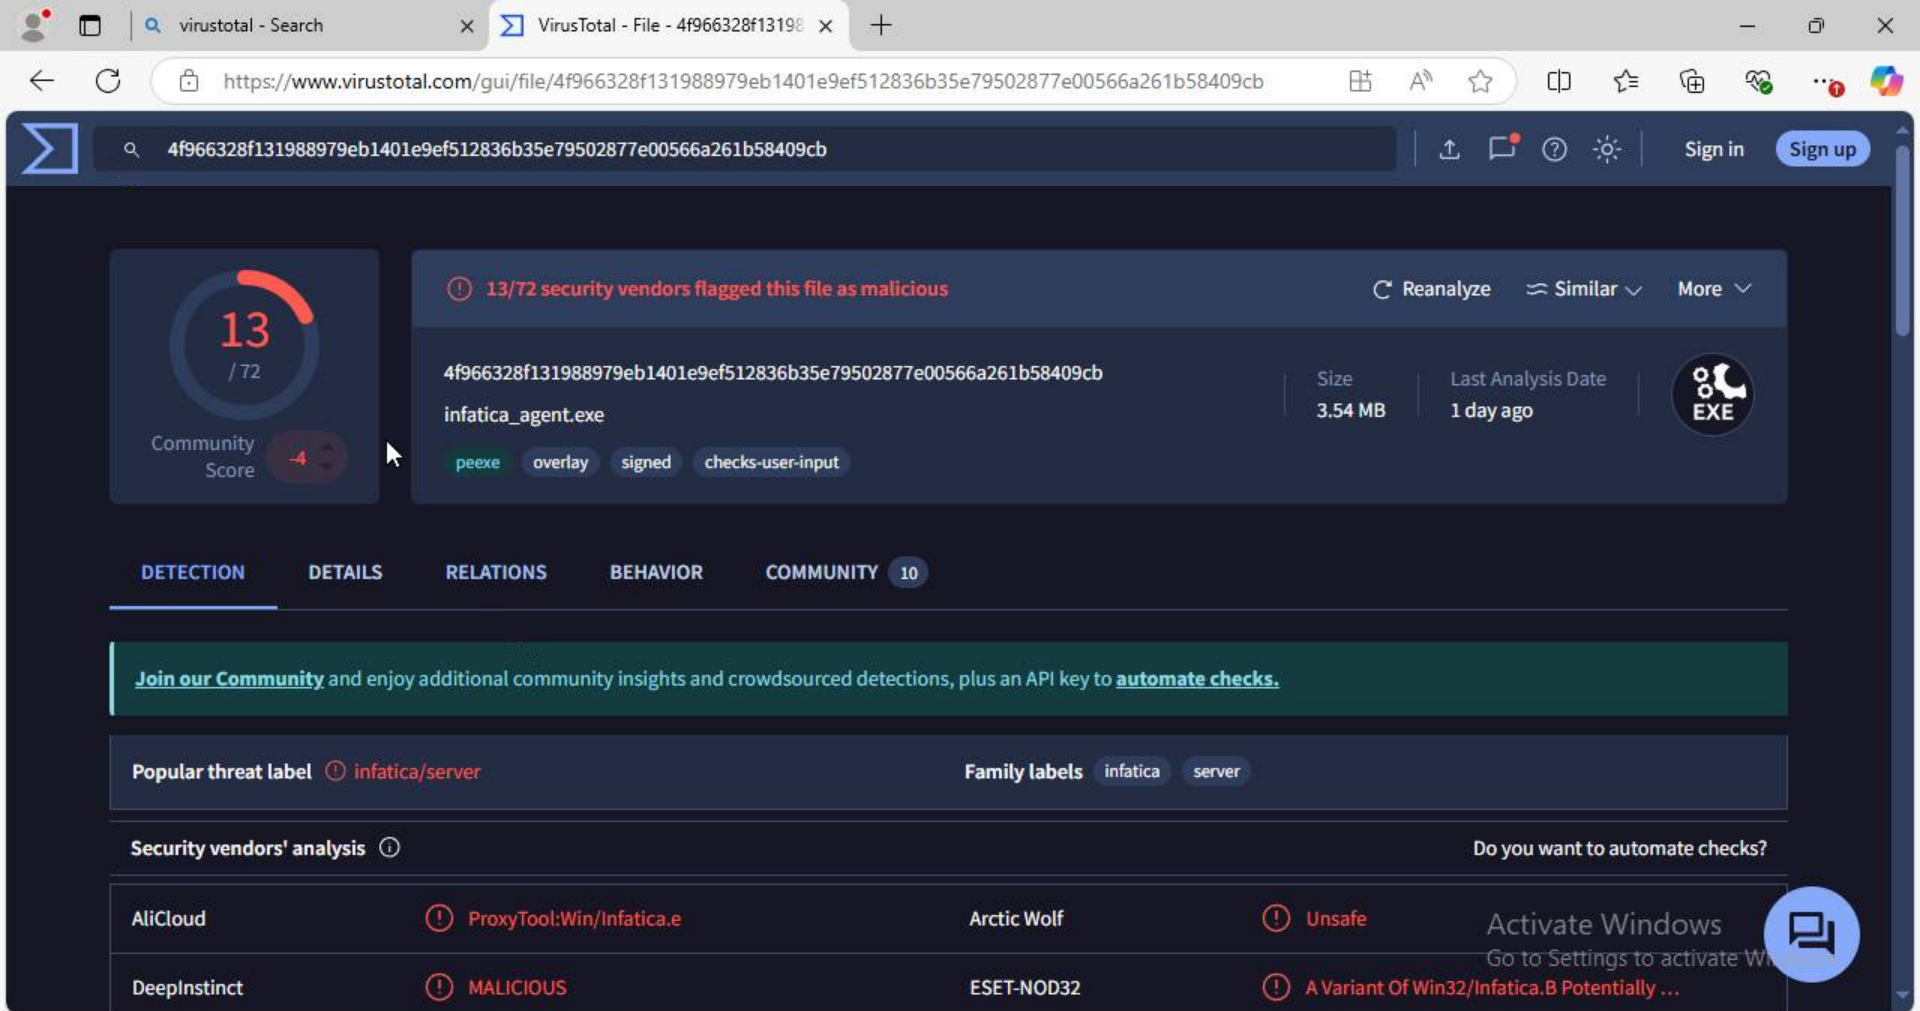This screenshot has height=1011, width=1920.
Task: Open the chat bubble button
Action: click(x=1811, y=934)
